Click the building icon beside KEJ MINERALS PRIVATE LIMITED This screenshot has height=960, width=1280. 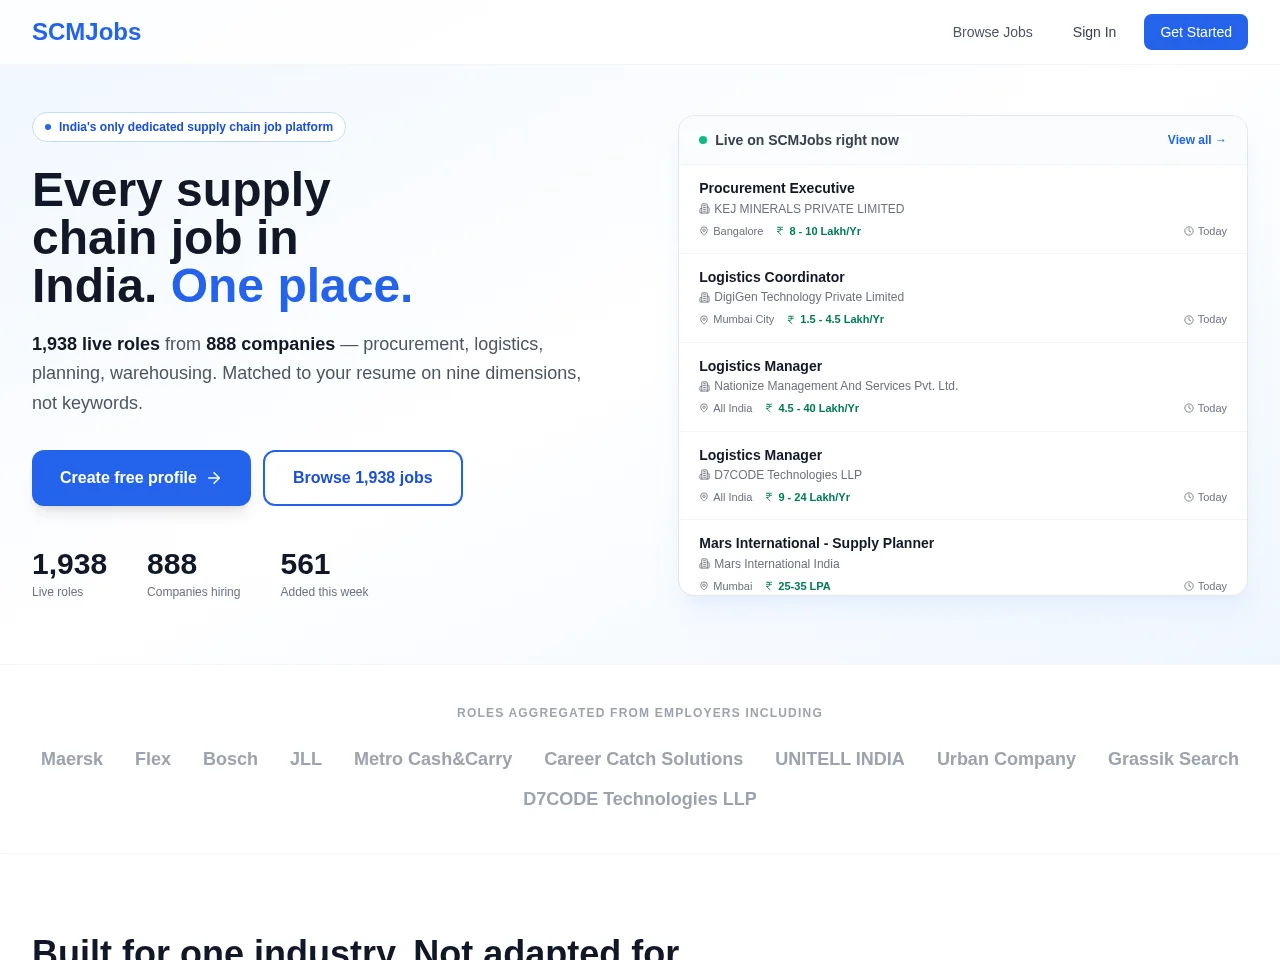(x=704, y=209)
